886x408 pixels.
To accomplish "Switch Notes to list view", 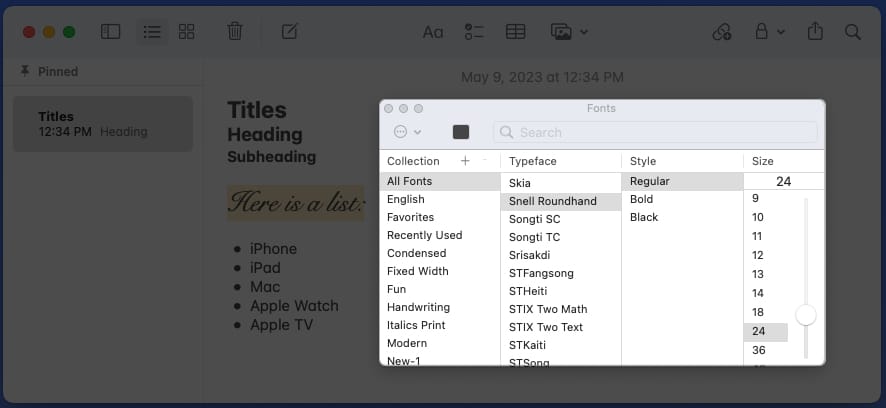I will click(x=152, y=32).
